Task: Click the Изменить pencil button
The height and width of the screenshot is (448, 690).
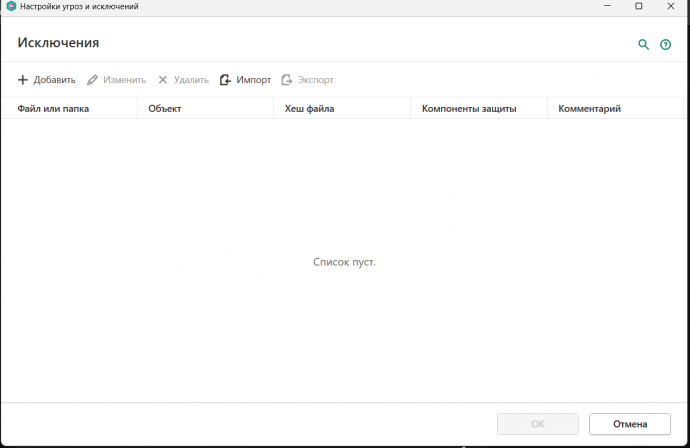Action: 117,80
